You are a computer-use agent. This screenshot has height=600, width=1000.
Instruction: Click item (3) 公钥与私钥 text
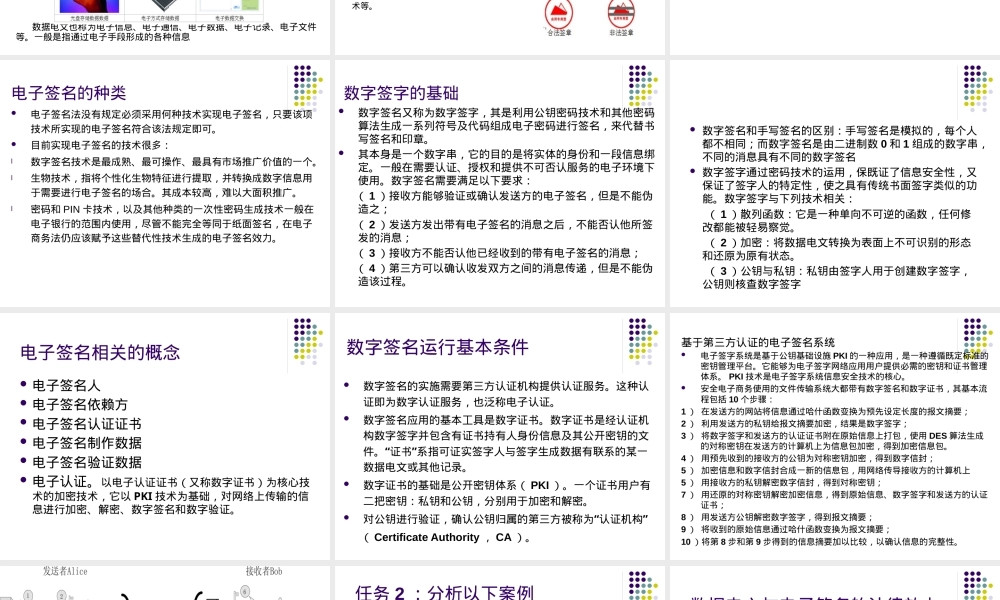(x=837, y=277)
